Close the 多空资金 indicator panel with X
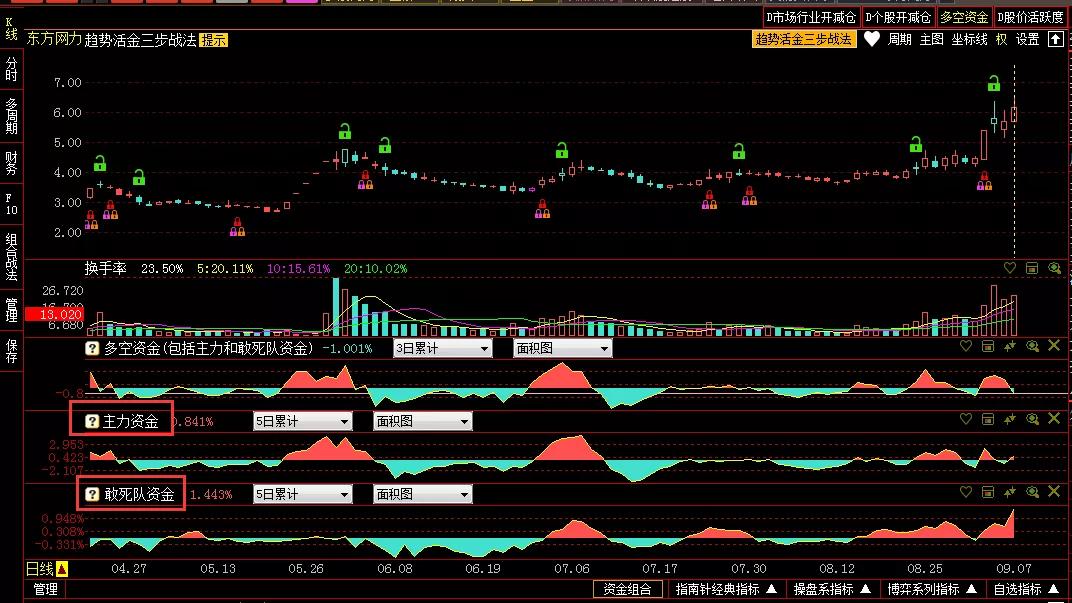The width and height of the screenshot is (1072, 603). click(x=1054, y=346)
